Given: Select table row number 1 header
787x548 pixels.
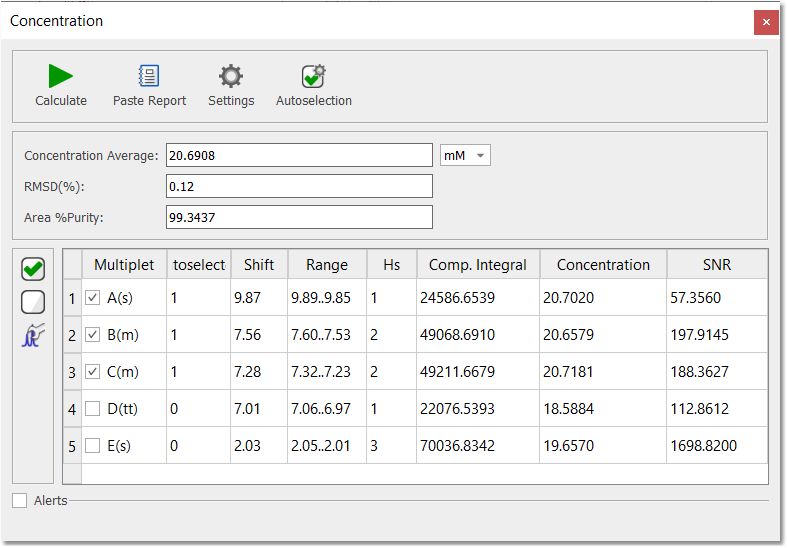Looking at the screenshot, I should [72, 298].
